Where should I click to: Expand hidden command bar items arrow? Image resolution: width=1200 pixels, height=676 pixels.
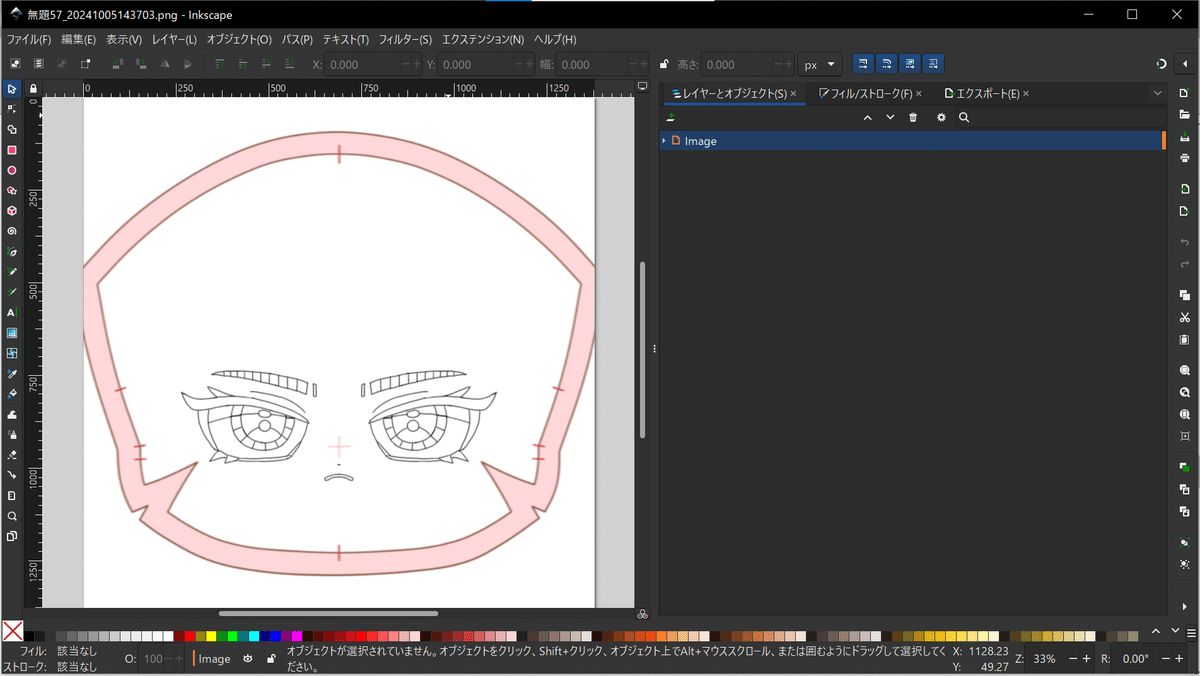pyautogui.click(x=1185, y=606)
